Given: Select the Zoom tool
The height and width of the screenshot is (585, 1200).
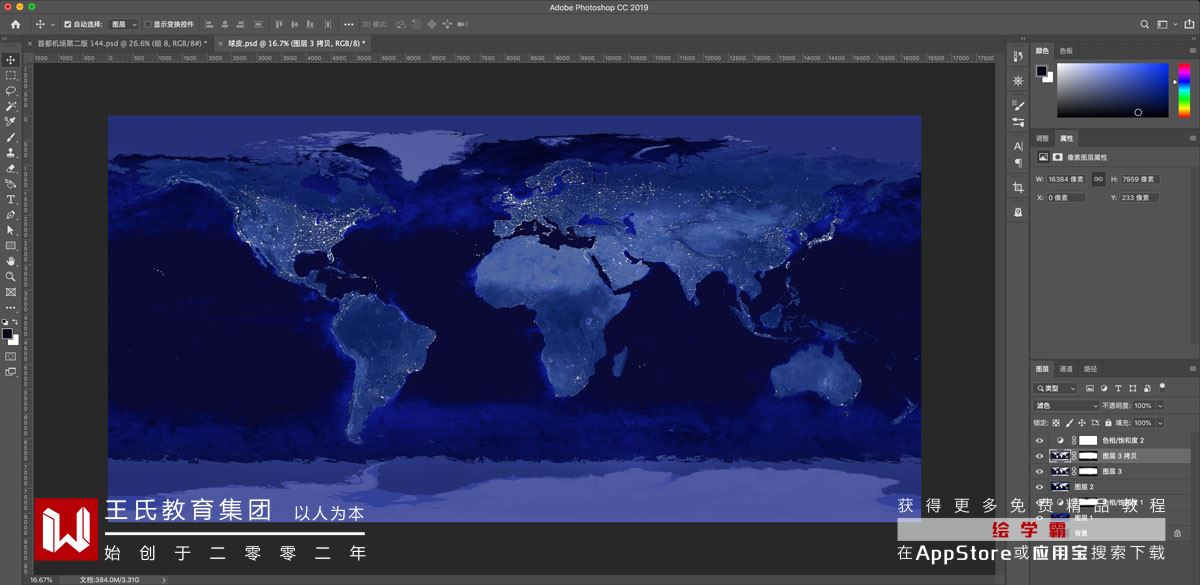Looking at the screenshot, I should 10,276.
